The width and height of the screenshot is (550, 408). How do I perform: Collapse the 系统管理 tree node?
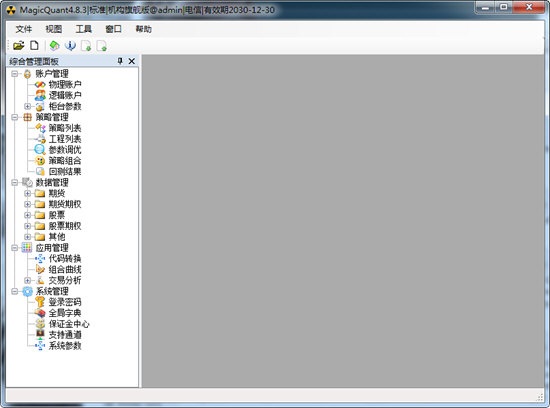14,291
